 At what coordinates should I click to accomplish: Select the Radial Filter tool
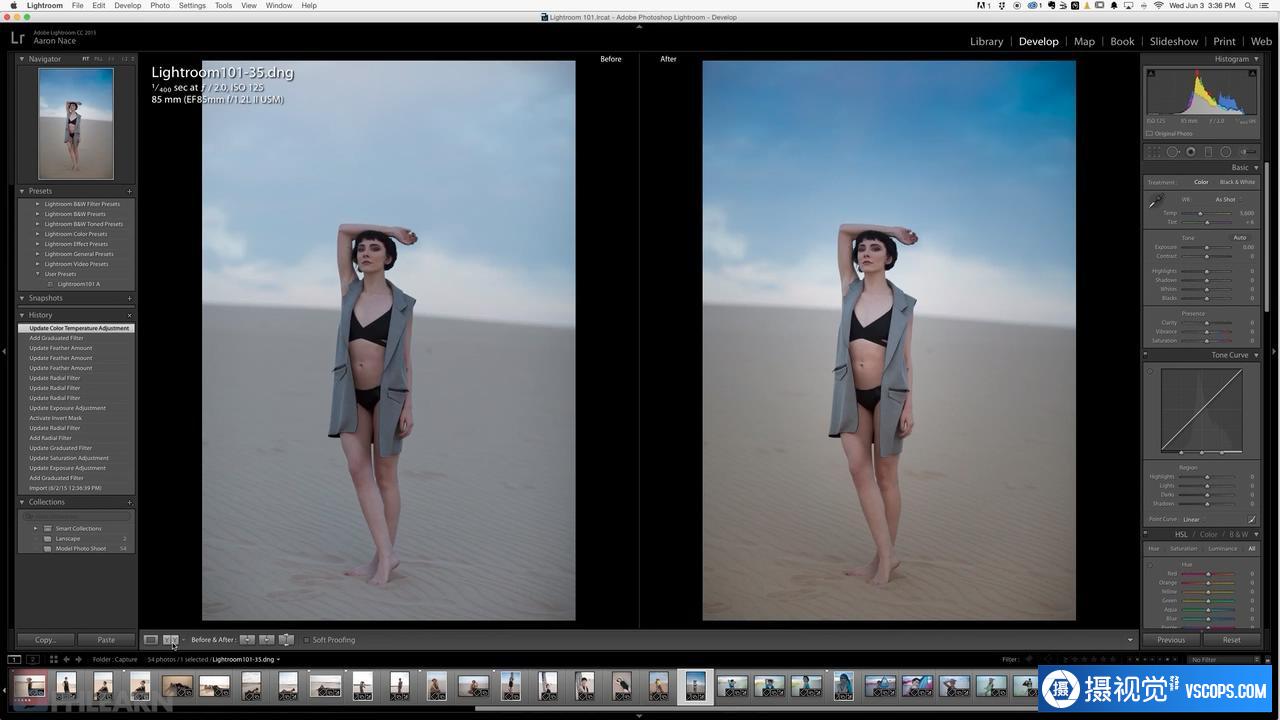coord(1225,152)
